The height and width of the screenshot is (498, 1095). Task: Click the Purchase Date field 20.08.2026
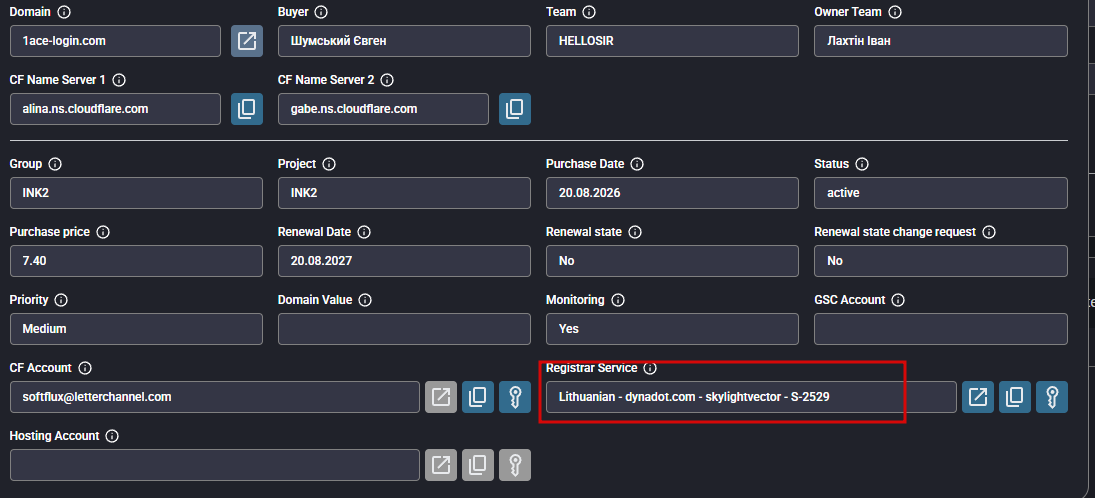click(x=672, y=193)
